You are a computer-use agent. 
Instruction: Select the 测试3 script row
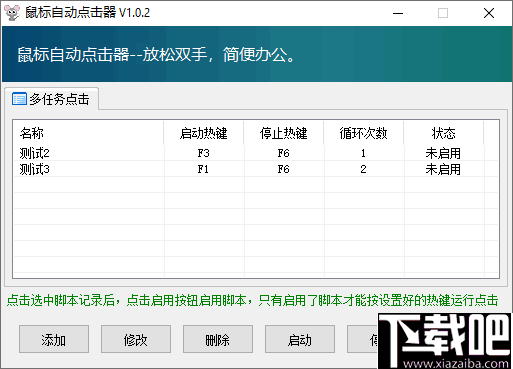click(x=256, y=169)
